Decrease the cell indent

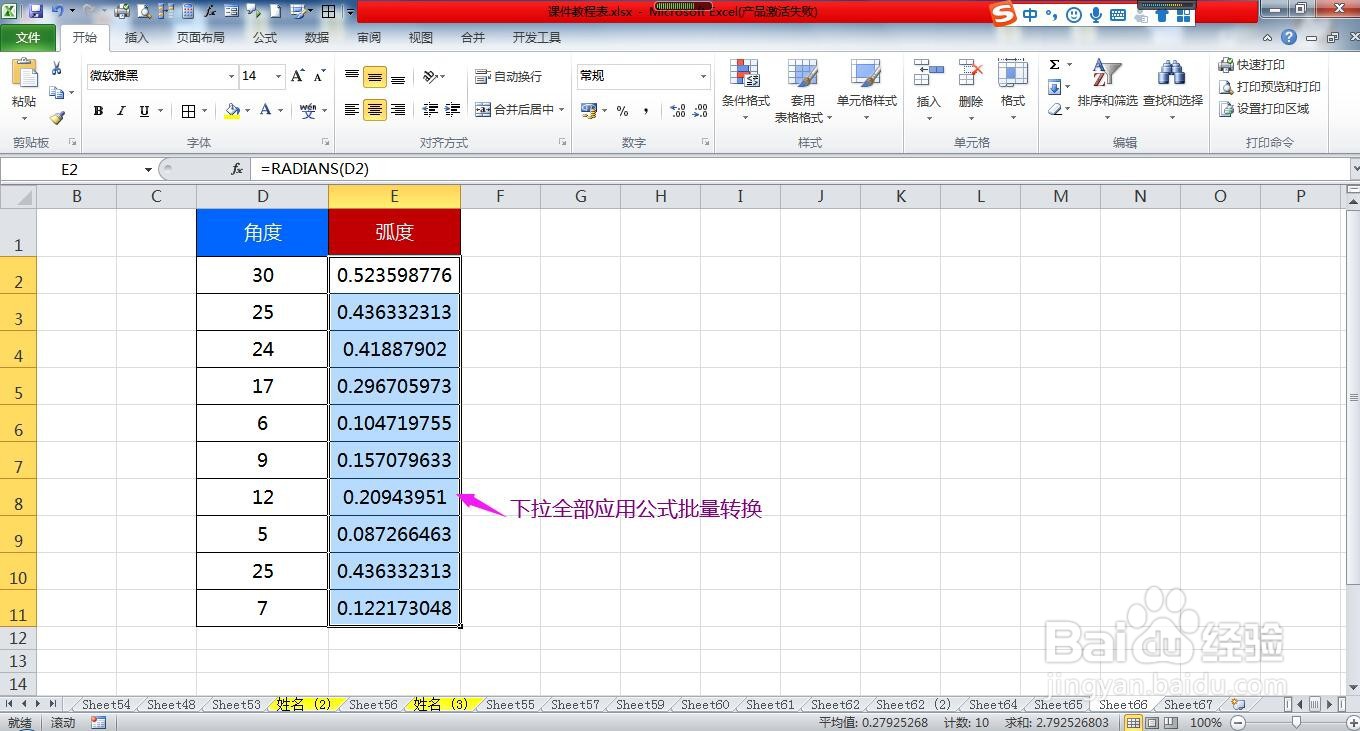[430, 110]
